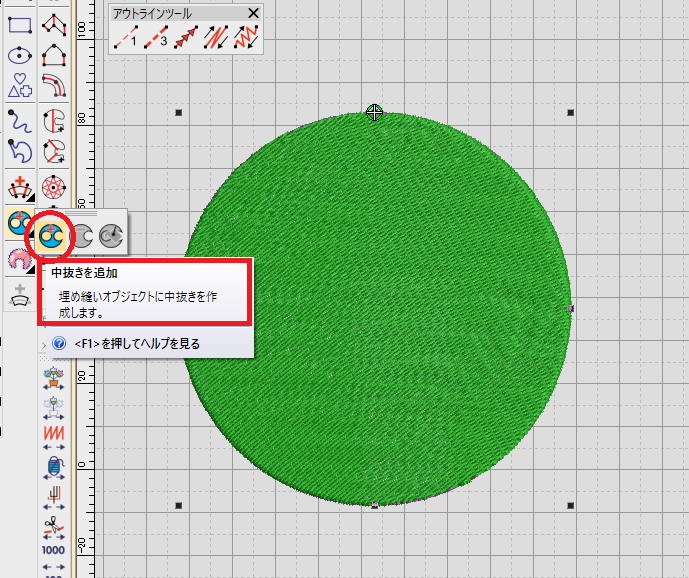Screen dimensions: 689x578
Task: Select the satin line outline tool
Action: [x=216, y=36]
